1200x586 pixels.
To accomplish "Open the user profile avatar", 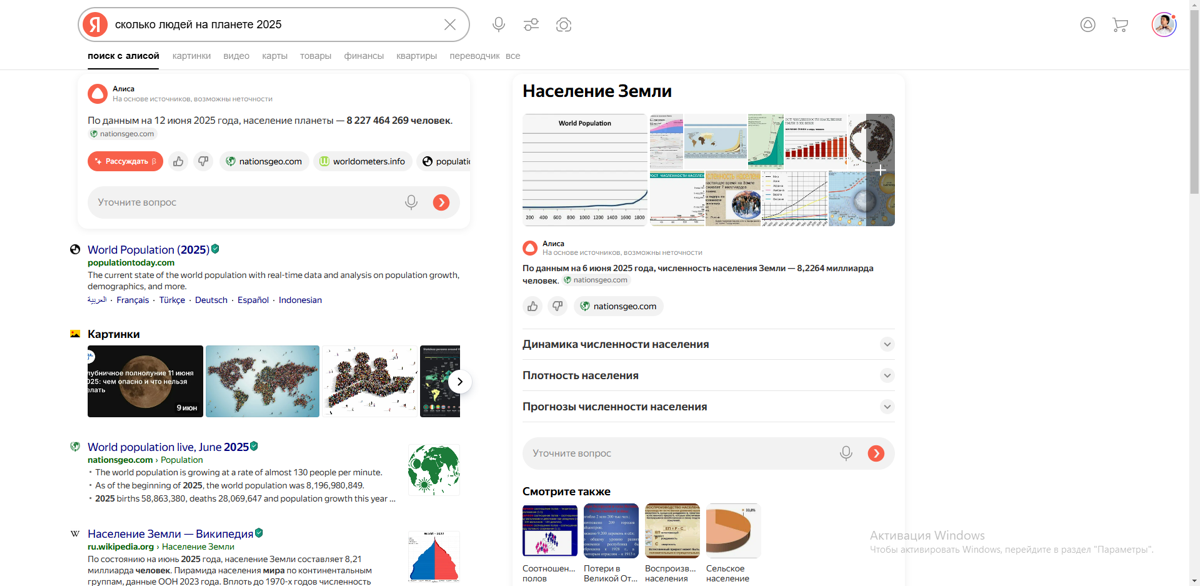I will [1164, 24].
